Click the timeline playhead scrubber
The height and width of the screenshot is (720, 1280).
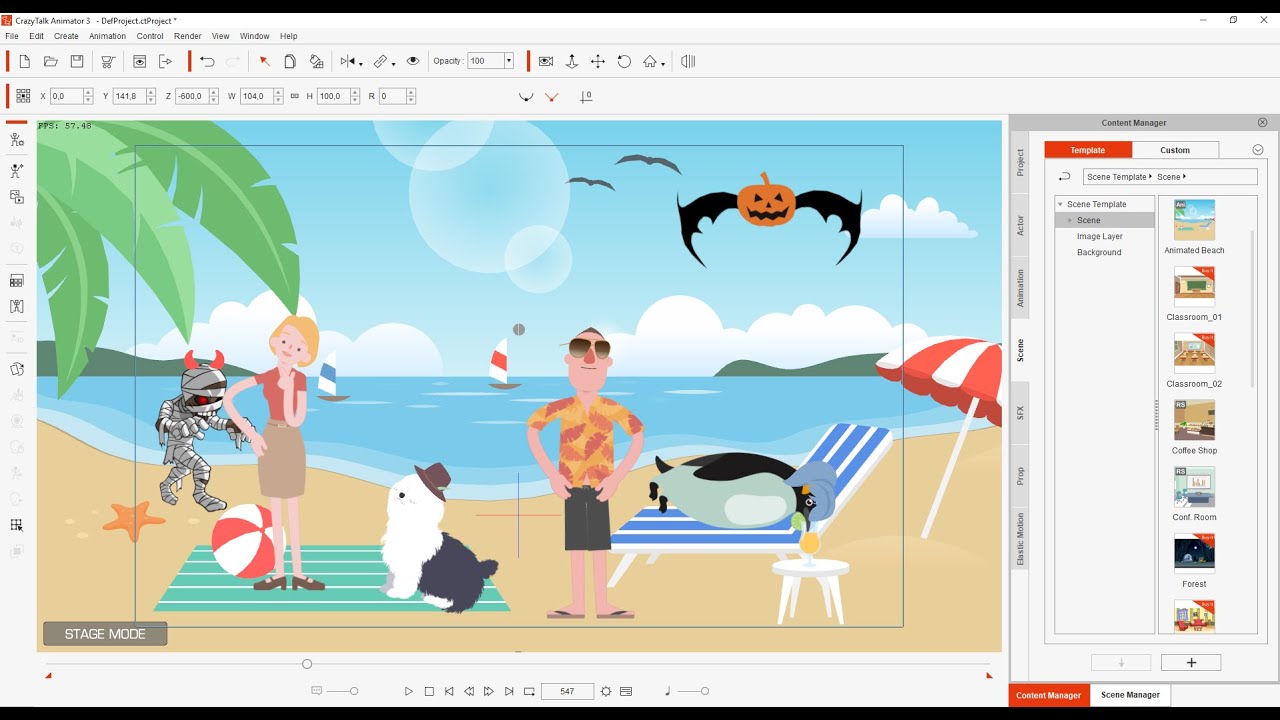pos(307,664)
